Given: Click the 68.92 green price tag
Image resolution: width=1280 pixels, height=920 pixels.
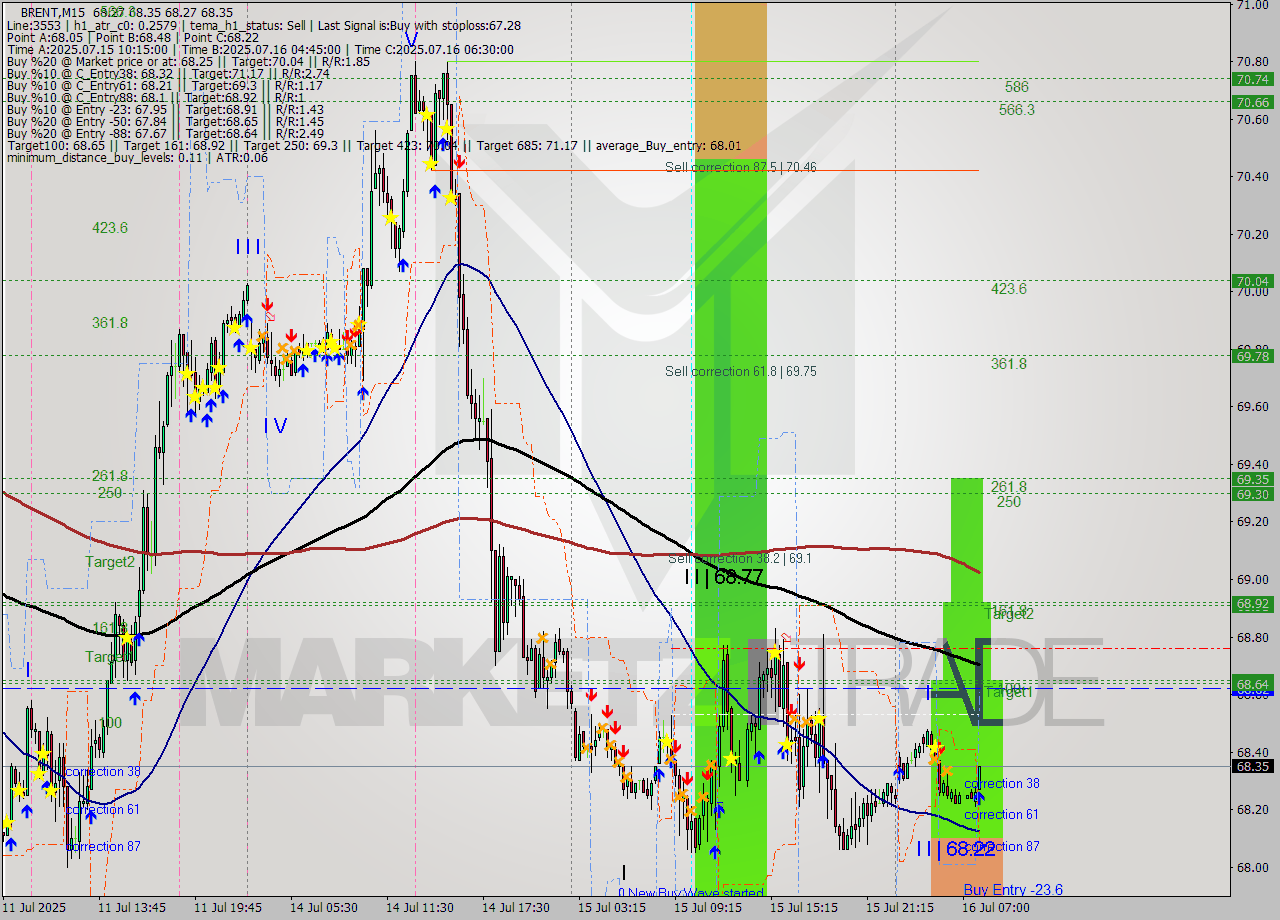Looking at the screenshot, I should (1252, 604).
